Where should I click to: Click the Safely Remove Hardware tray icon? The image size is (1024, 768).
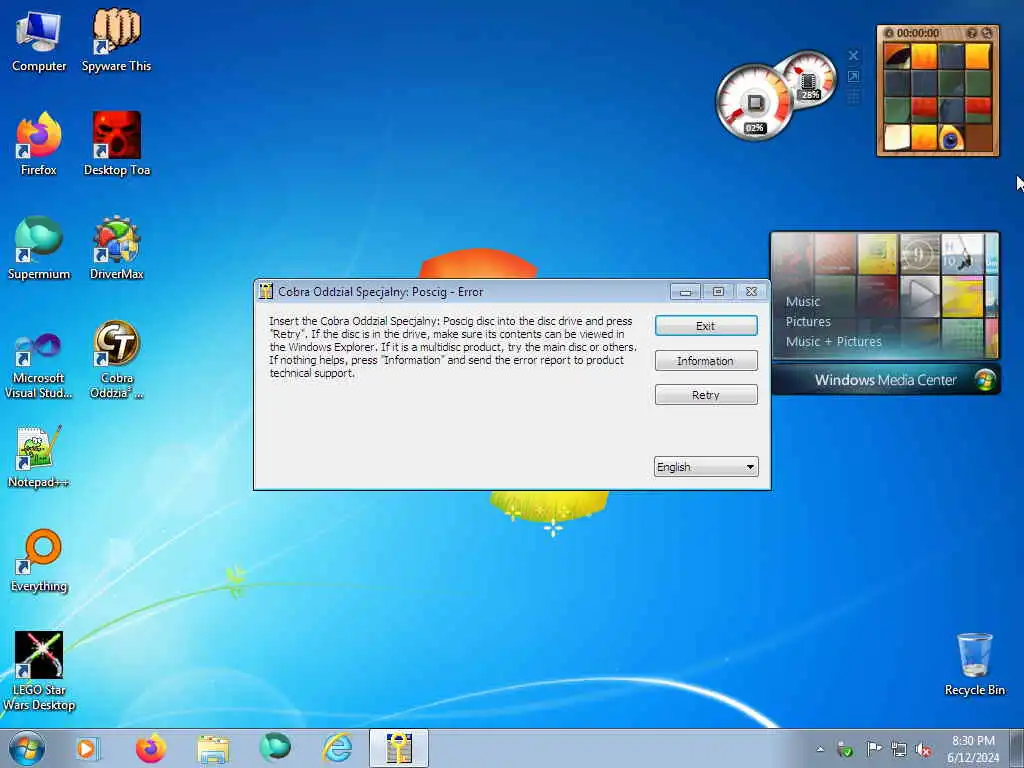(846, 749)
